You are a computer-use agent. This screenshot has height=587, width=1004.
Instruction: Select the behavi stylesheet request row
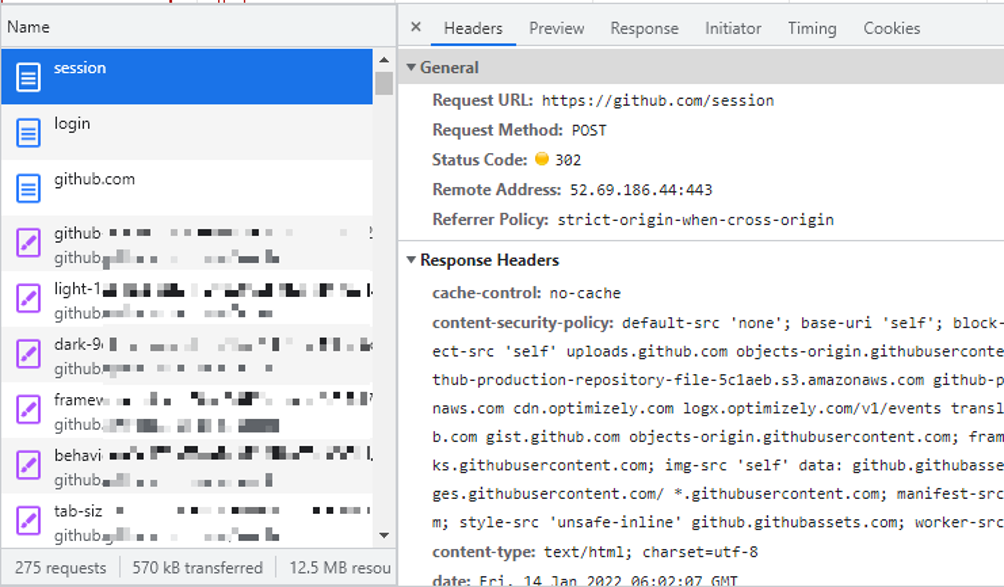tap(187, 466)
